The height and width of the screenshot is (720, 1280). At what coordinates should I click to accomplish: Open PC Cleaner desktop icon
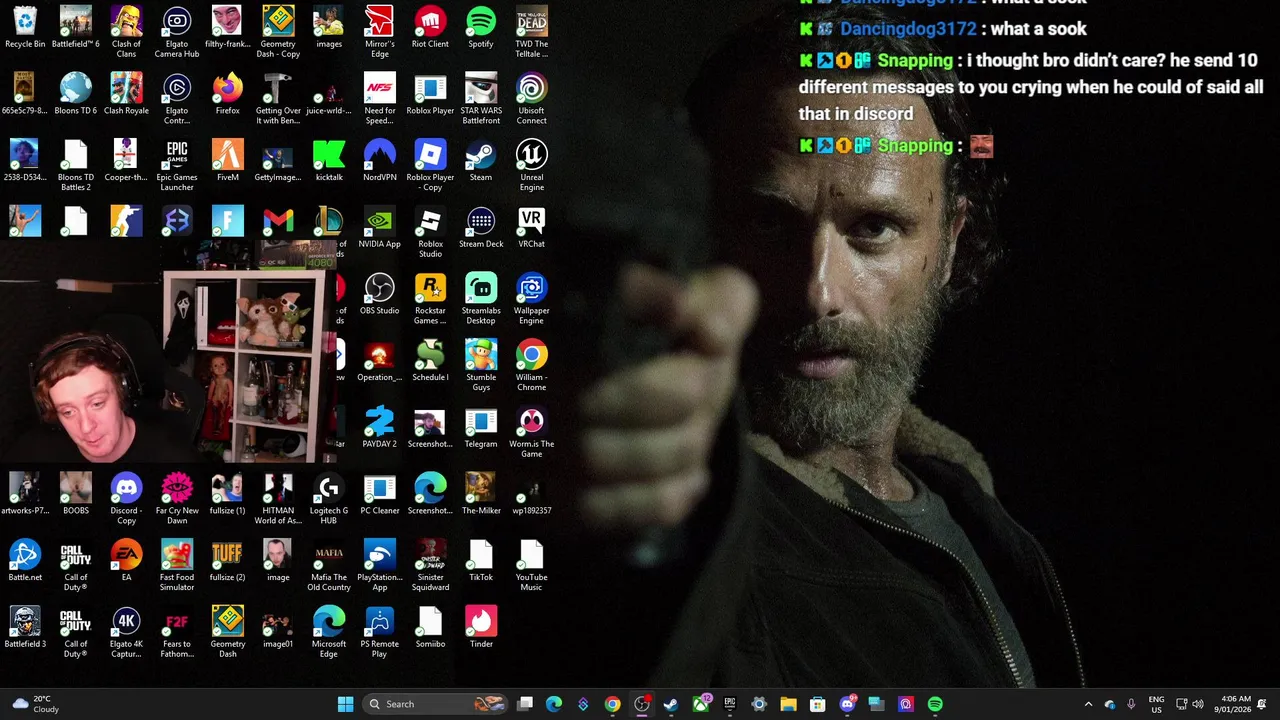coord(380,494)
